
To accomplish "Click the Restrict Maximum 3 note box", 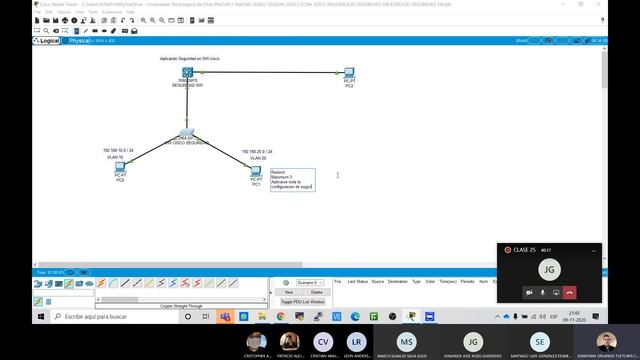I will pos(293,180).
